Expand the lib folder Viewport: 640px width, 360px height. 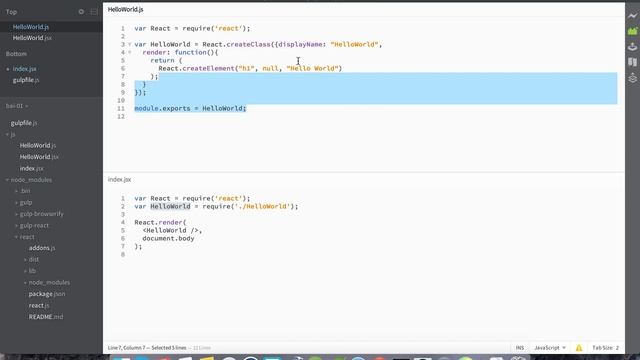[25, 271]
